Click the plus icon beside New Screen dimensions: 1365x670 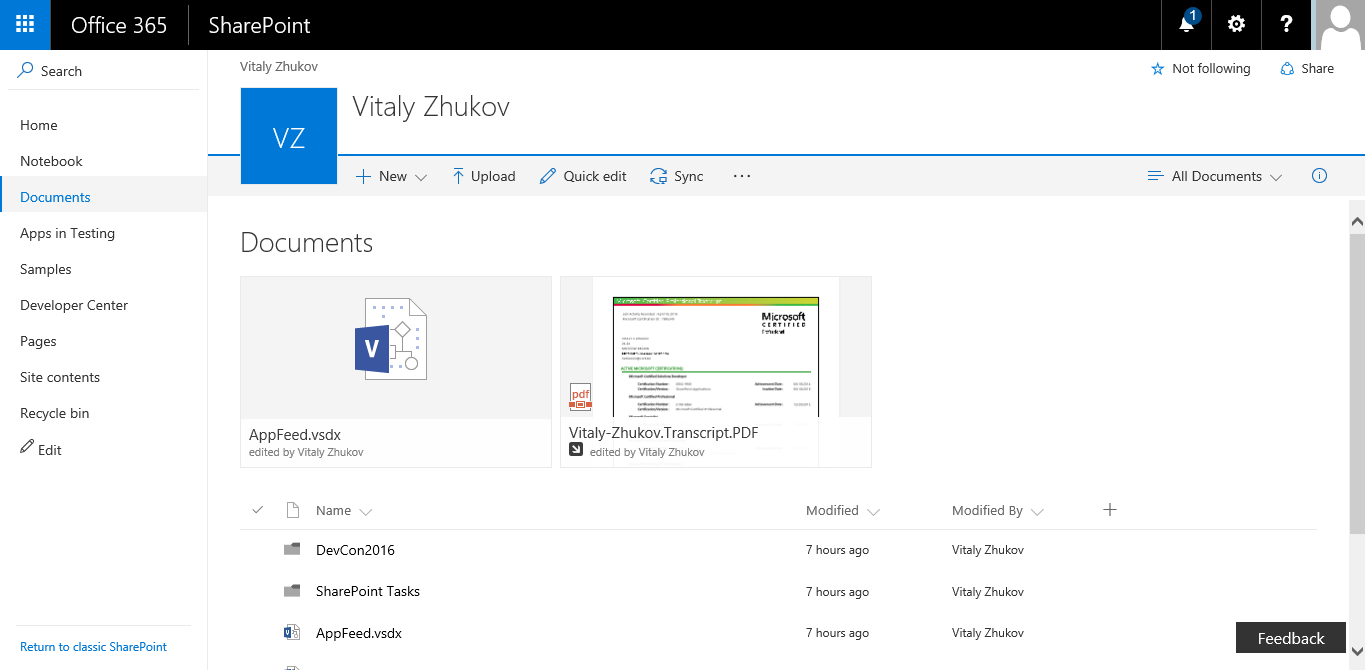[364, 176]
